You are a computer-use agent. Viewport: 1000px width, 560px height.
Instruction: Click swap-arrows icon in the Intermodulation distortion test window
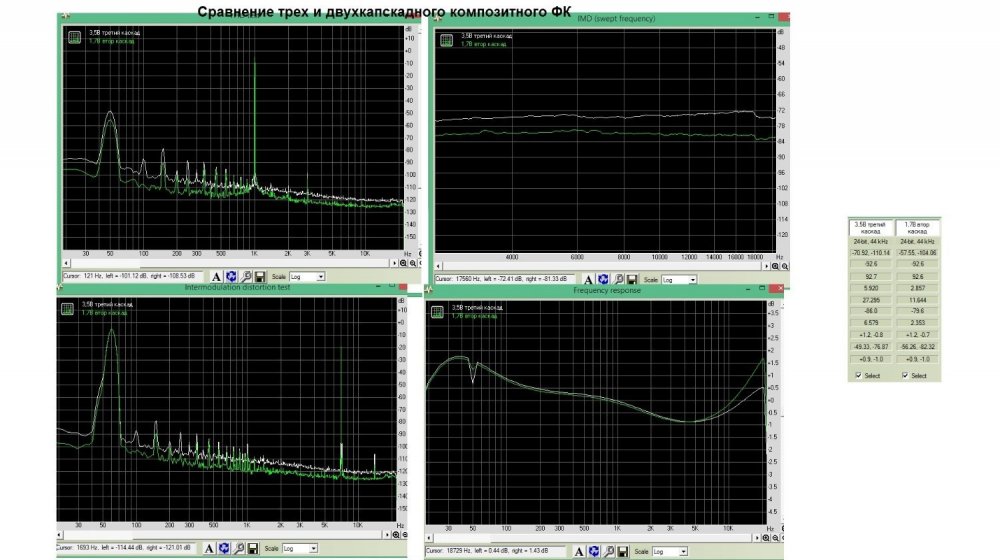(224, 549)
